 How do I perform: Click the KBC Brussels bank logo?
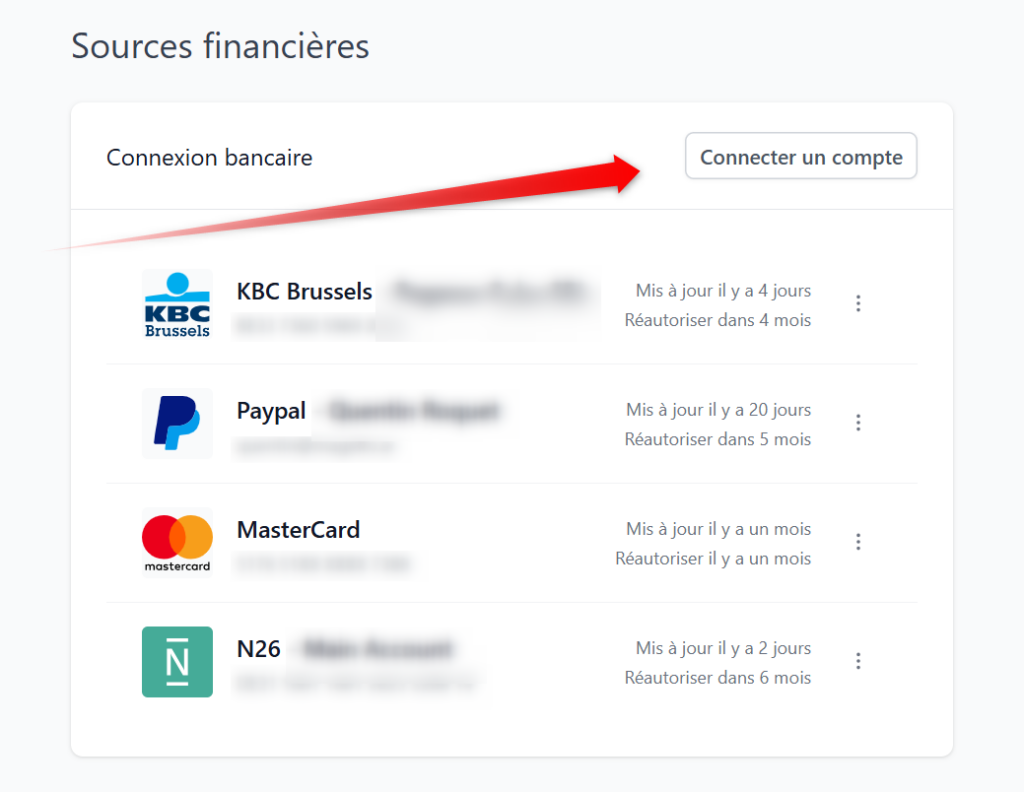177,304
